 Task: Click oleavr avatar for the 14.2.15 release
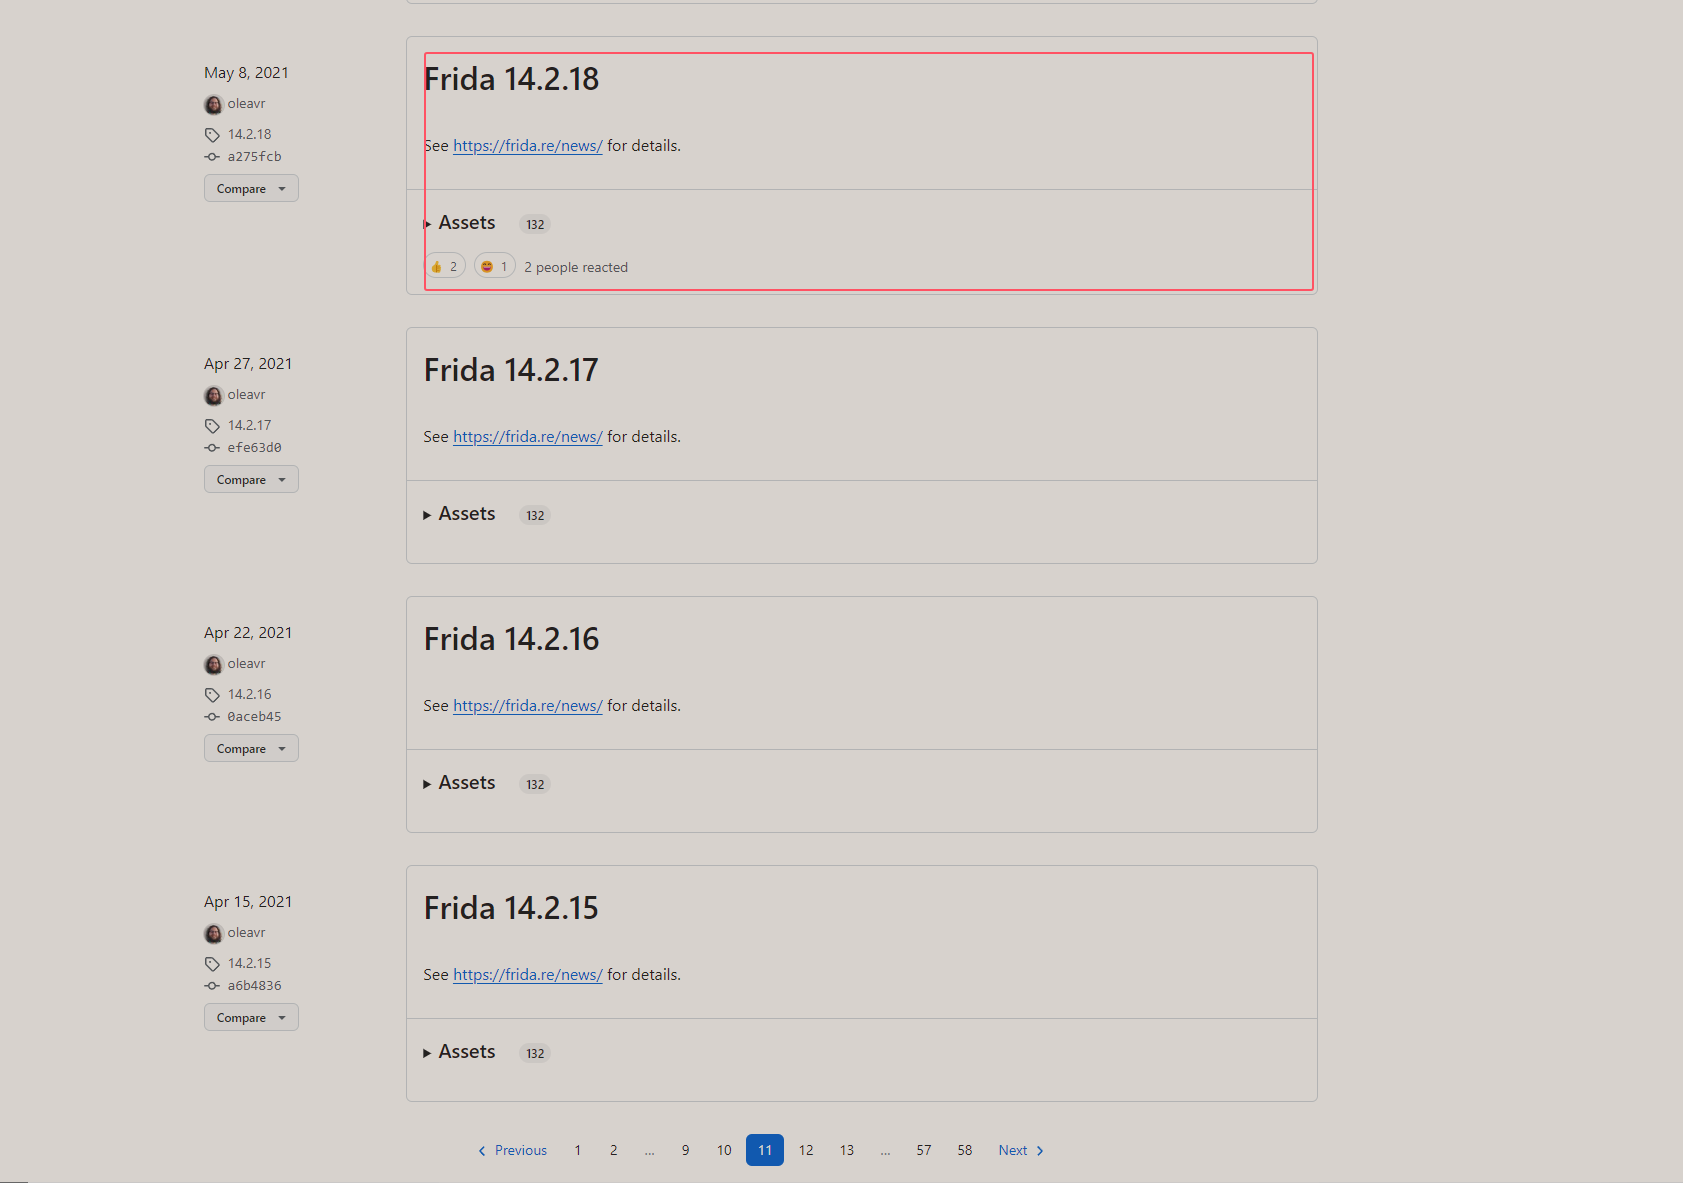[x=213, y=933]
